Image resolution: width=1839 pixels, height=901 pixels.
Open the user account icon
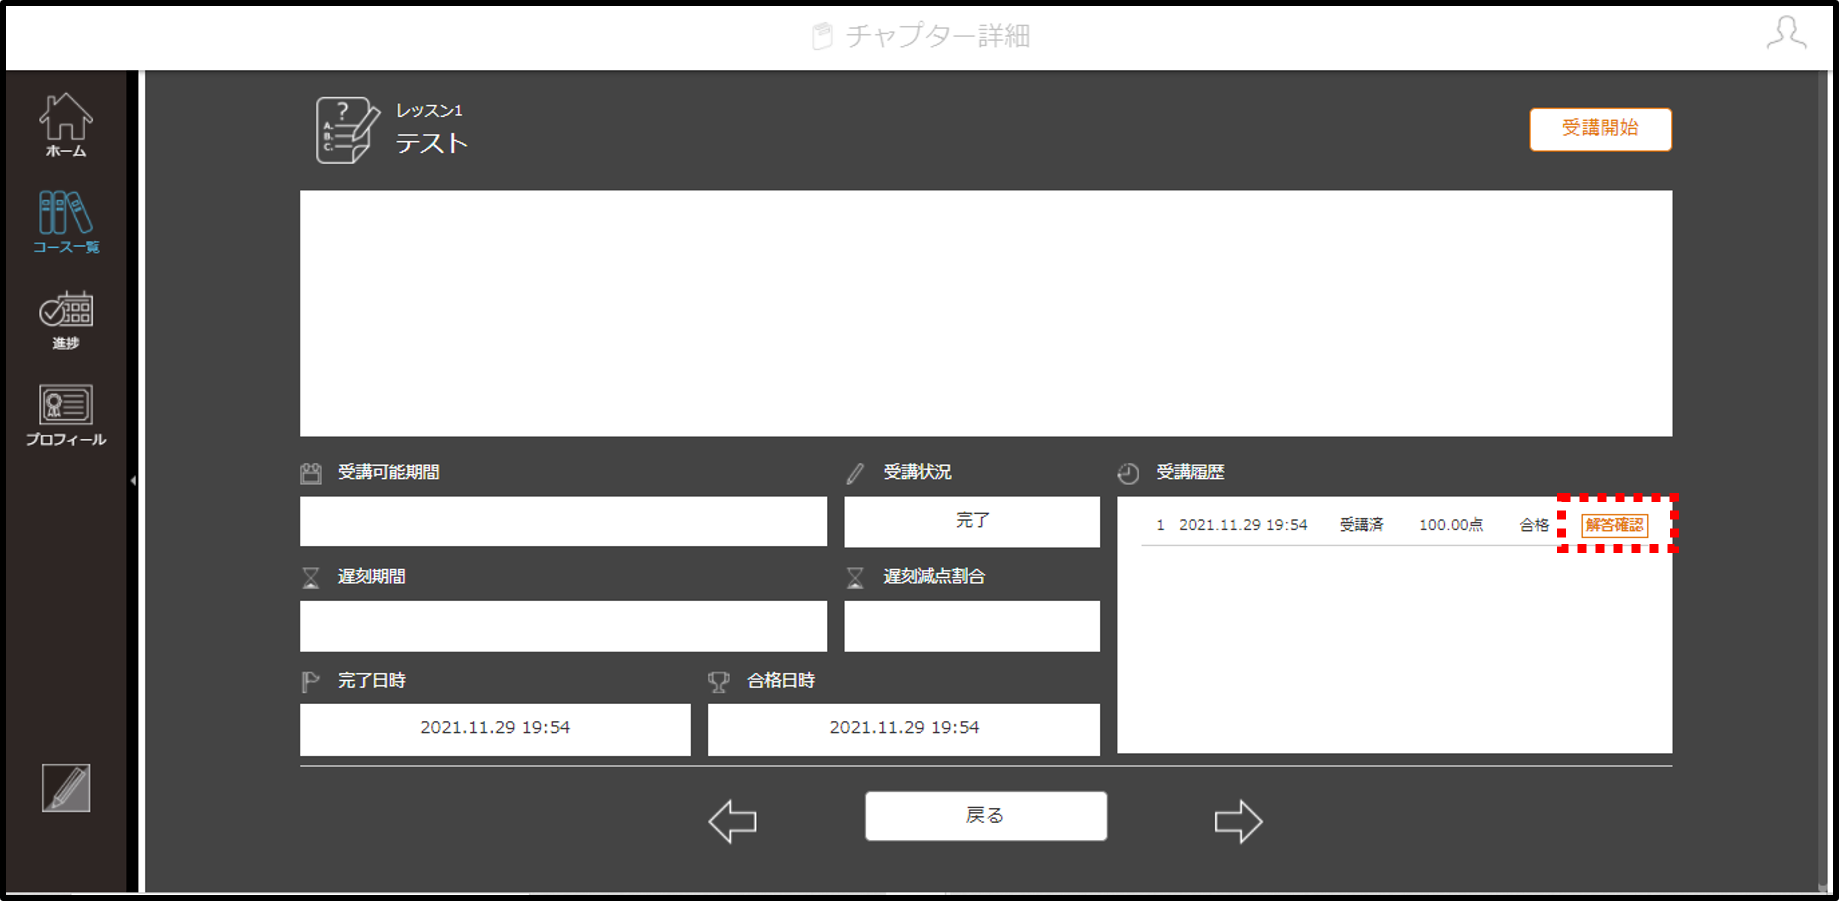point(1786,33)
